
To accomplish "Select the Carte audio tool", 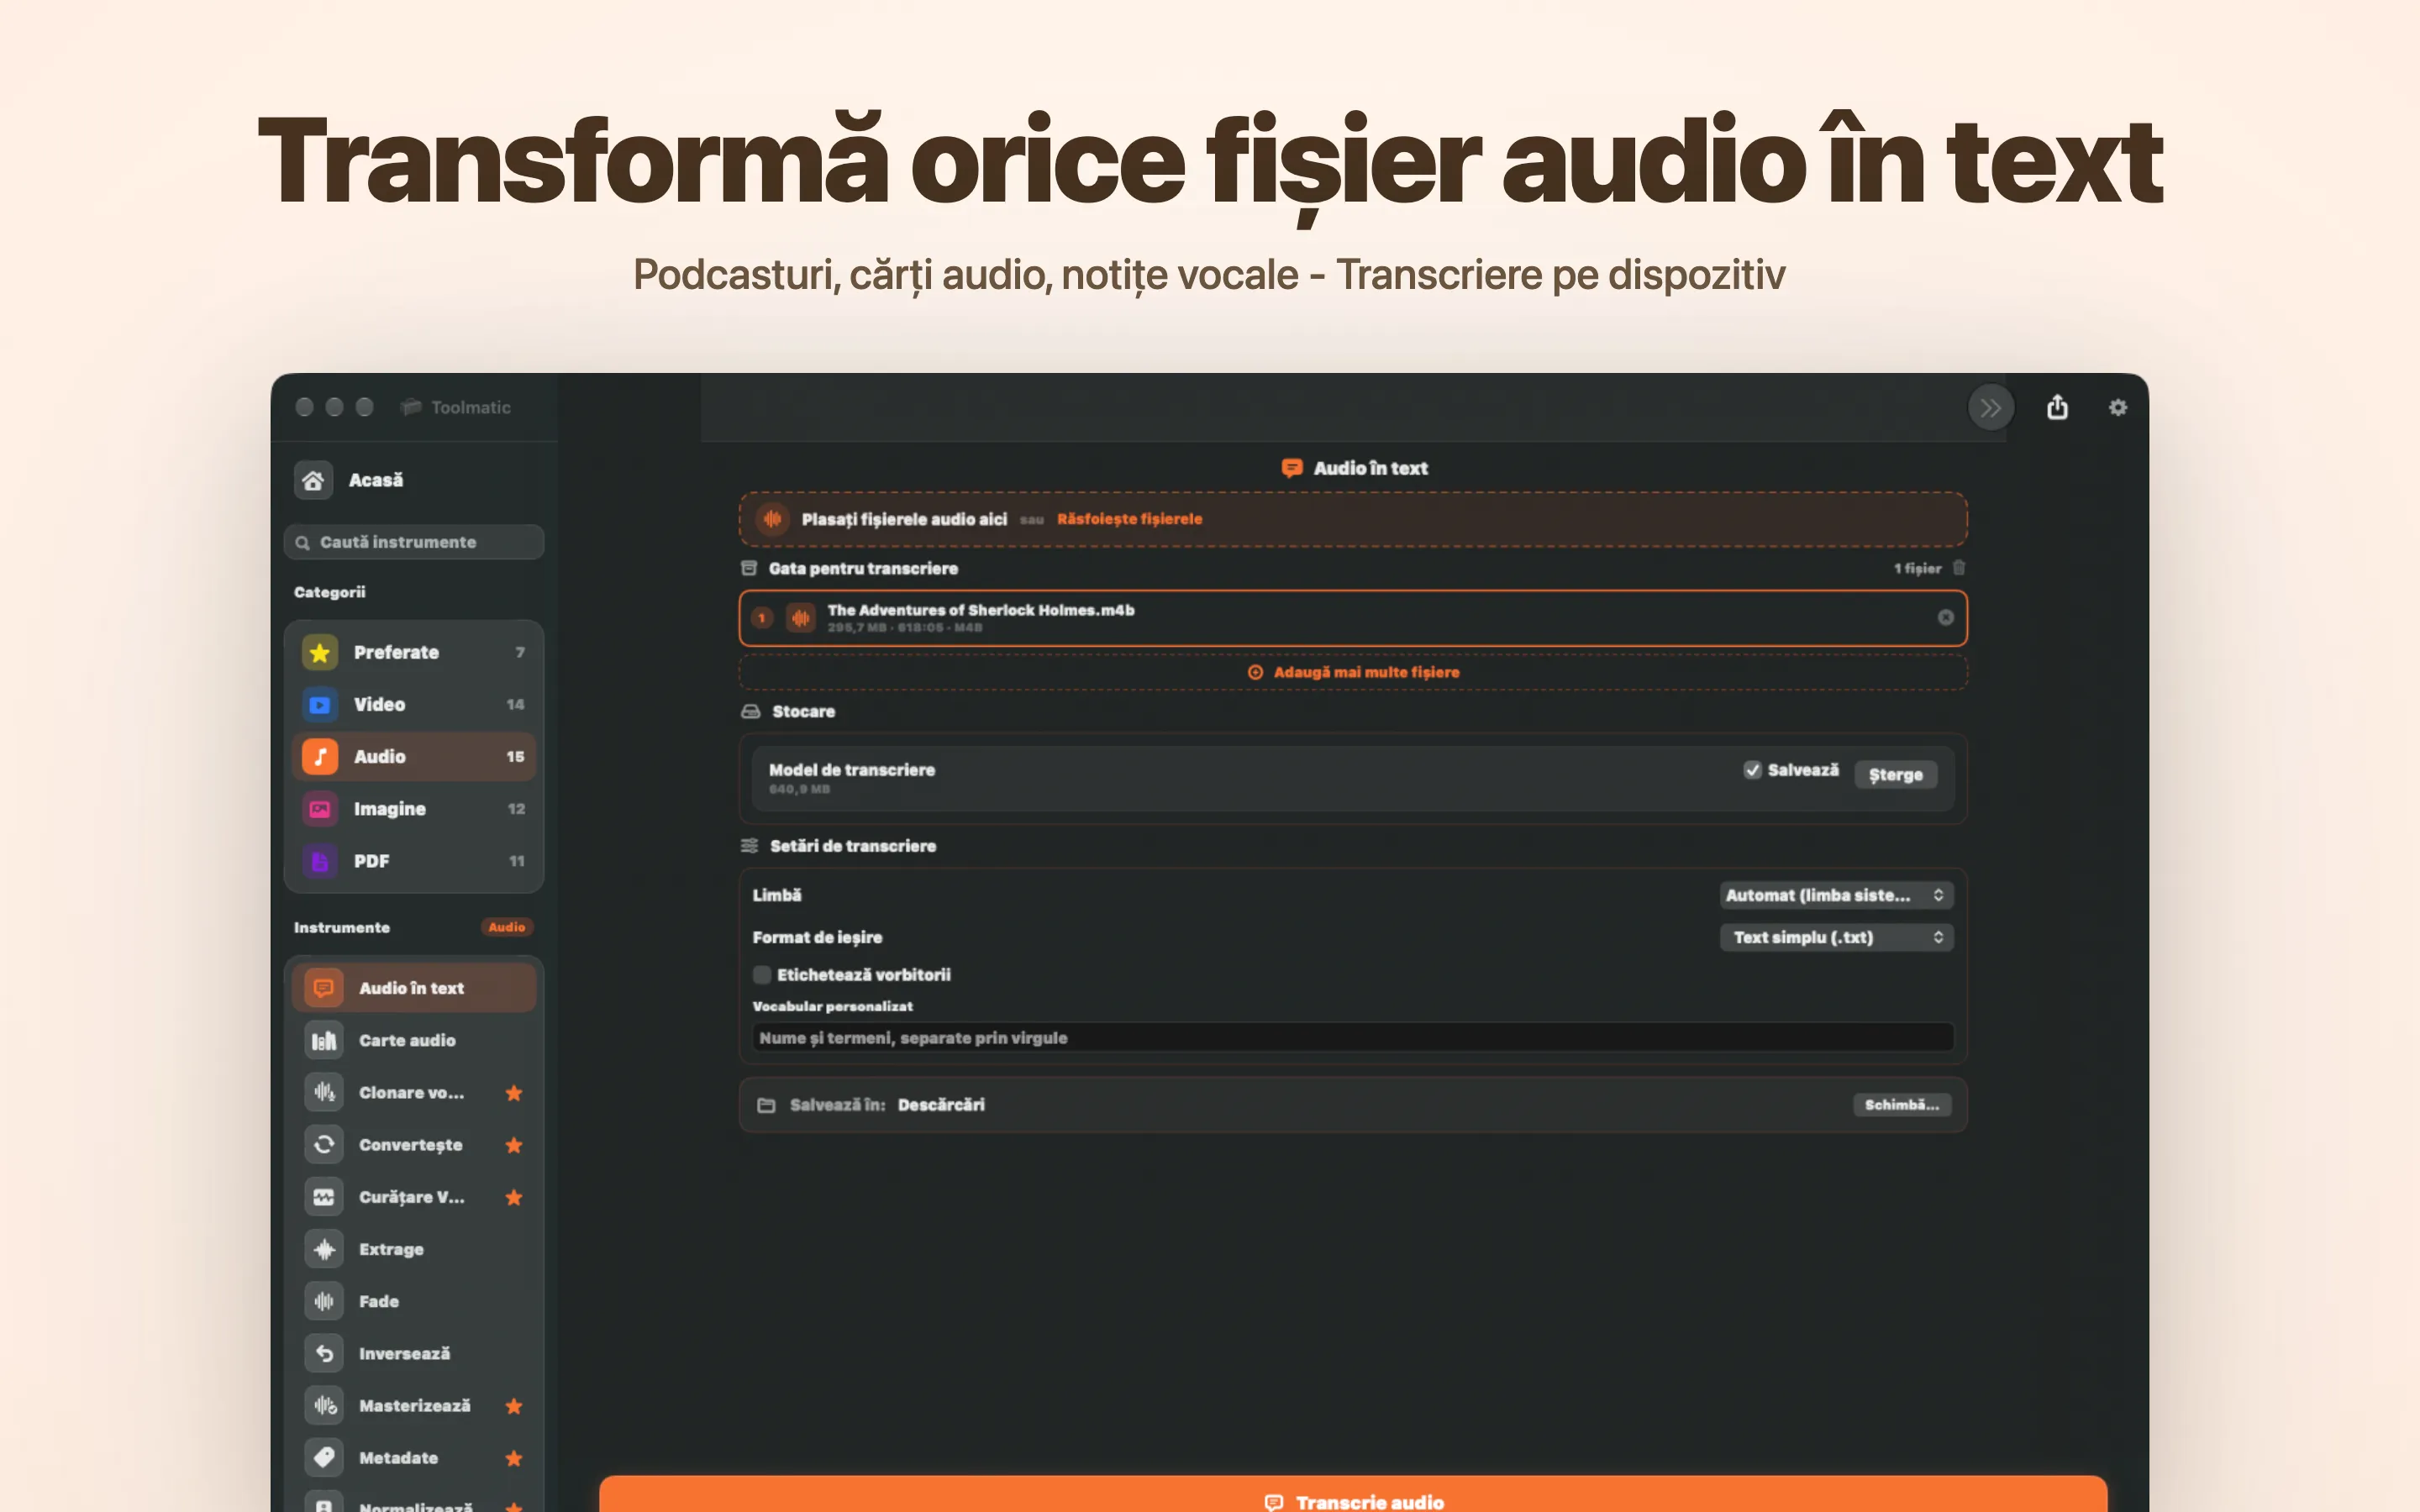I will click(x=414, y=1040).
